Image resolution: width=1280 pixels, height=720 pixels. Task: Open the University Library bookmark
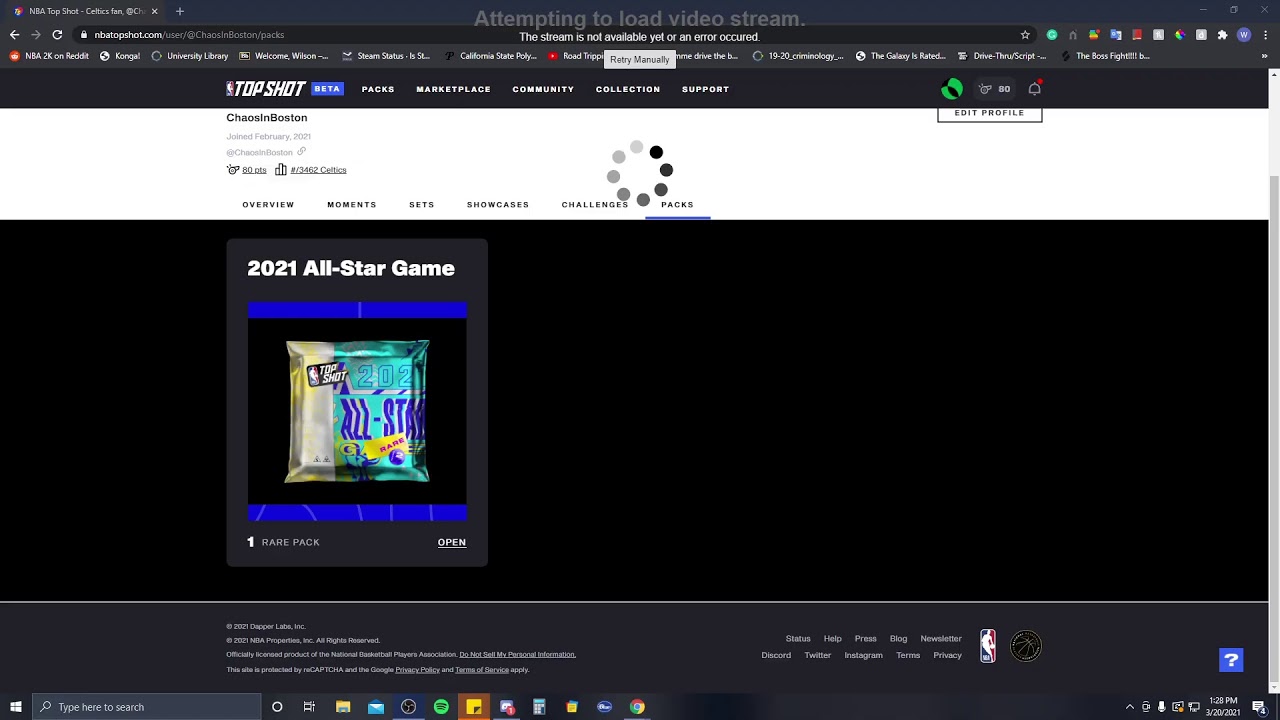[190, 56]
